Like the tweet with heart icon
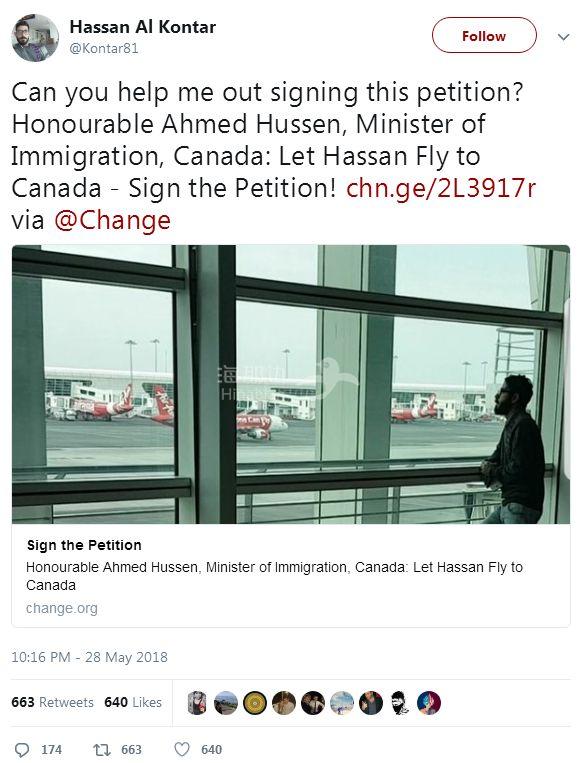Screen dimensions: 578x763 [181, 749]
